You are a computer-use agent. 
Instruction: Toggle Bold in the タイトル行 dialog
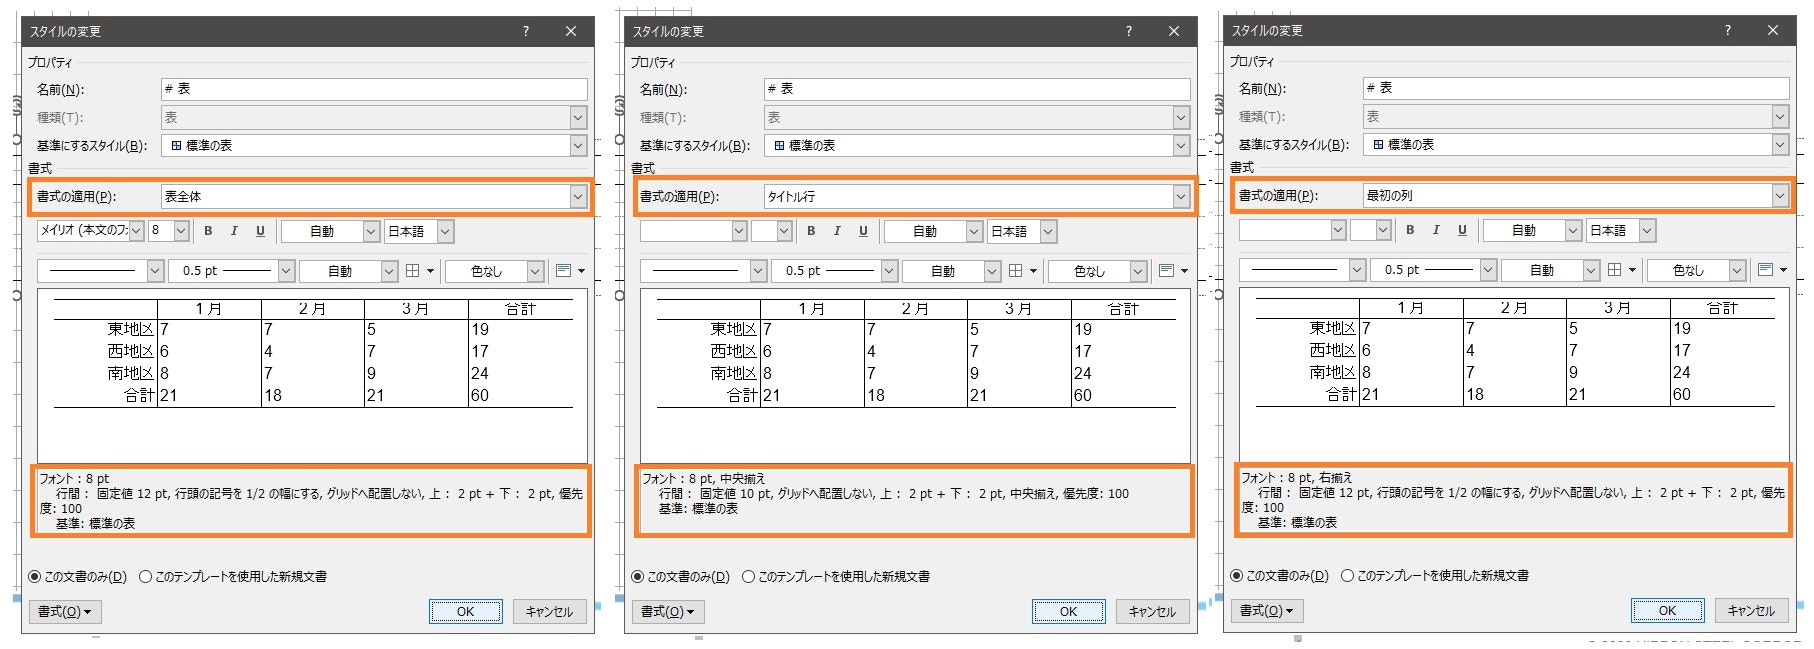[x=811, y=231]
